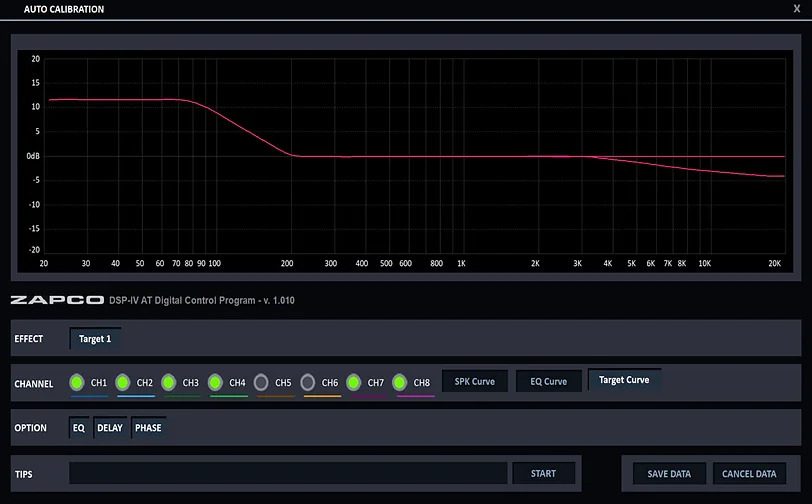The image size is (812, 504).
Task: Open the Target 1 effect selector
Action: pos(95,339)
